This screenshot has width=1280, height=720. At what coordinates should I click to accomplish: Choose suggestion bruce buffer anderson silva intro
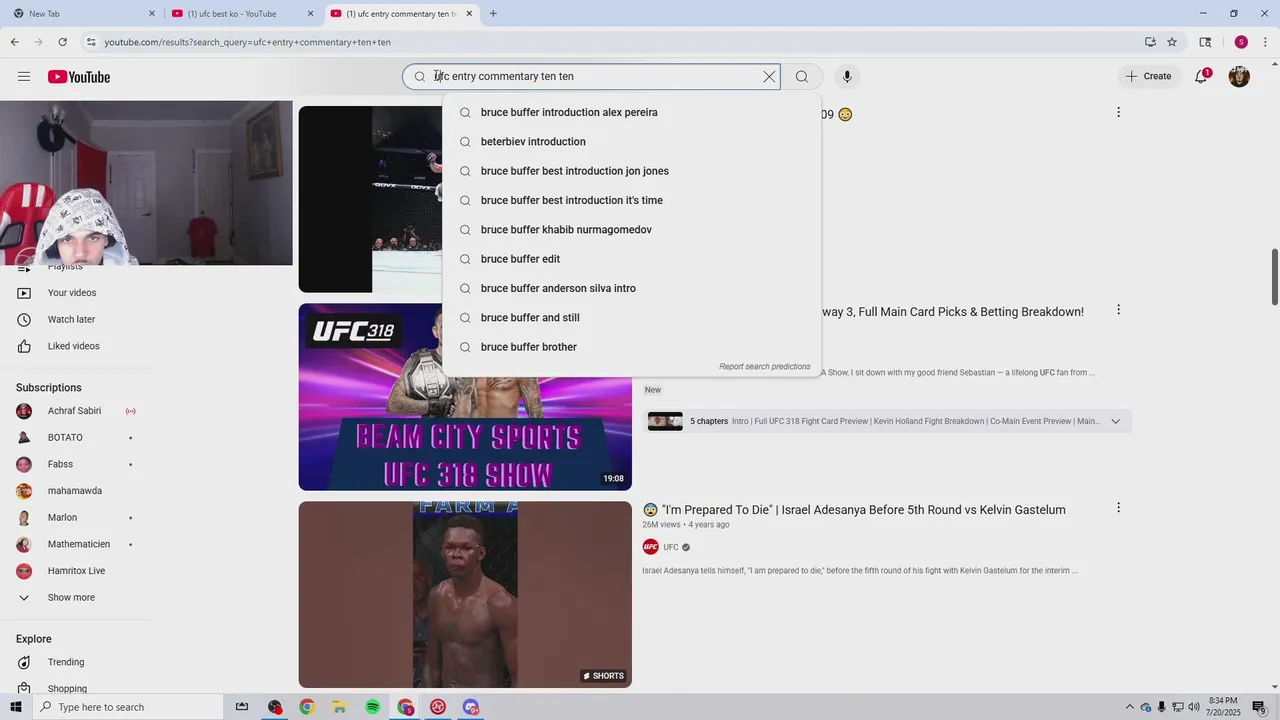click(x=632, y=288)
